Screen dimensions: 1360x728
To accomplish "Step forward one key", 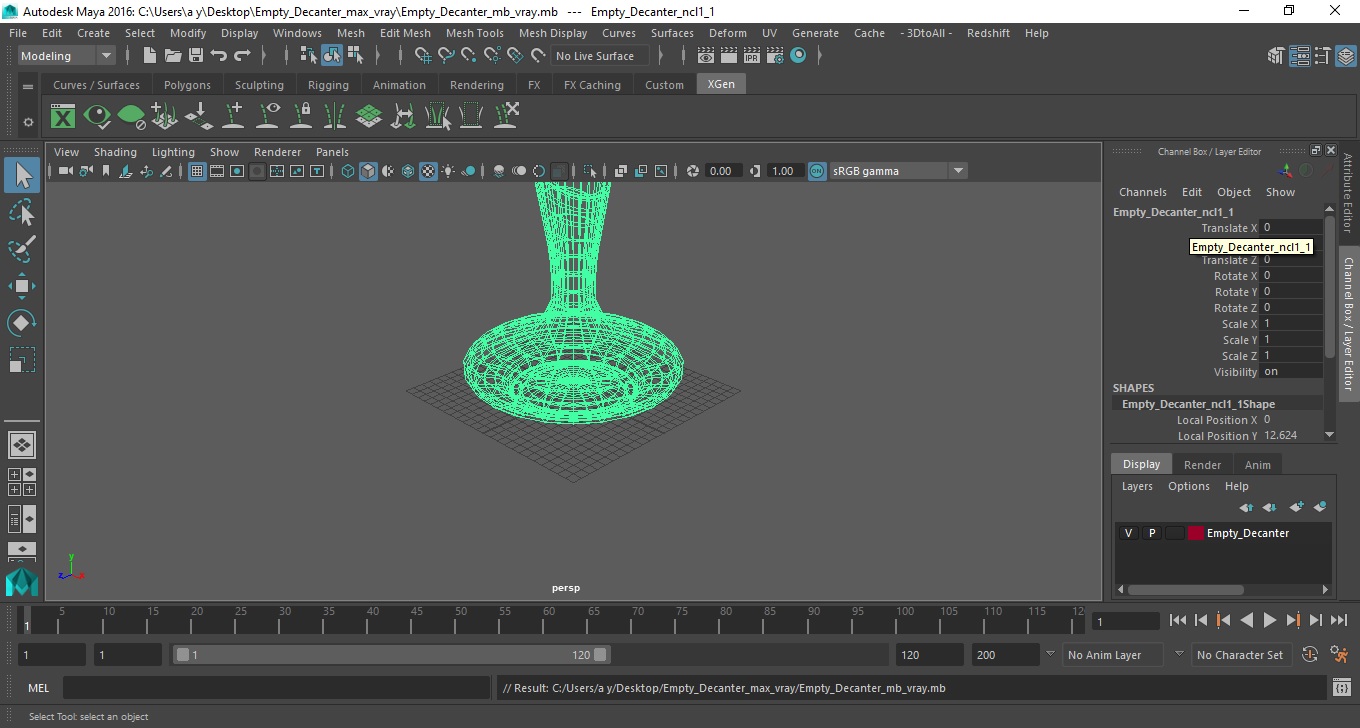I will (1292, 621).
